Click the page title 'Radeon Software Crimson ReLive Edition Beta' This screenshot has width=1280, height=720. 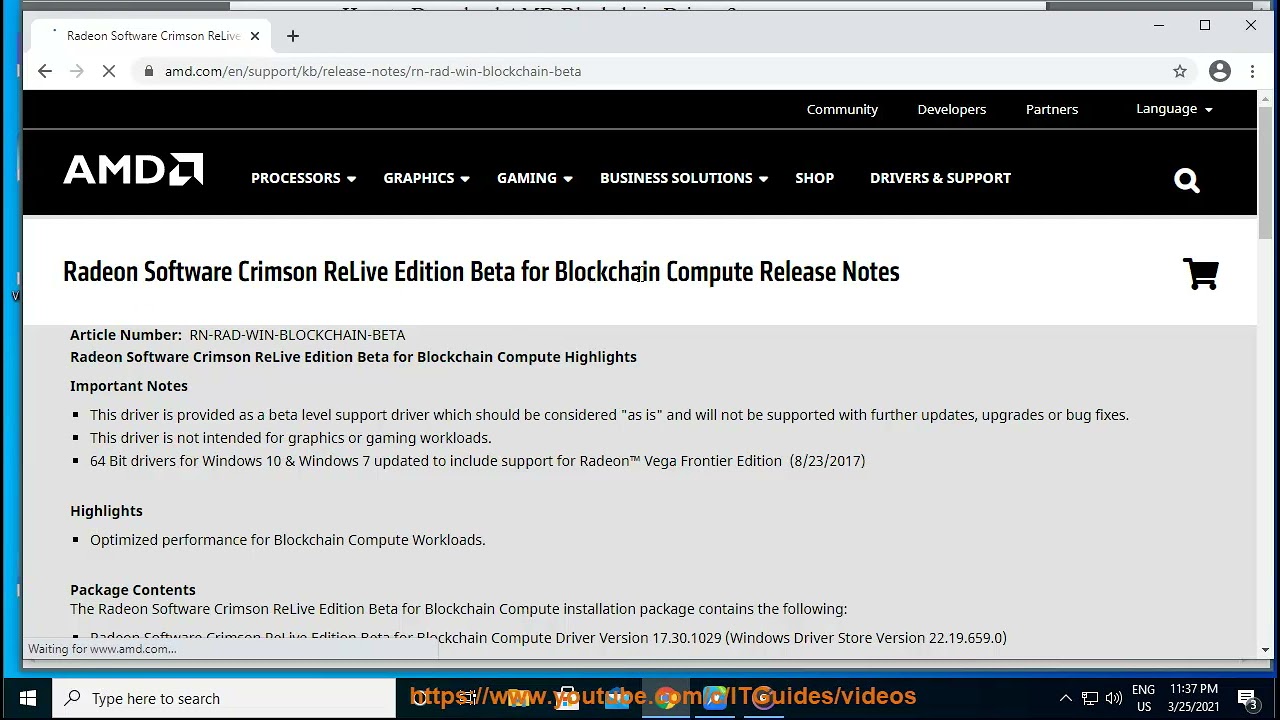tap(481, 272)
